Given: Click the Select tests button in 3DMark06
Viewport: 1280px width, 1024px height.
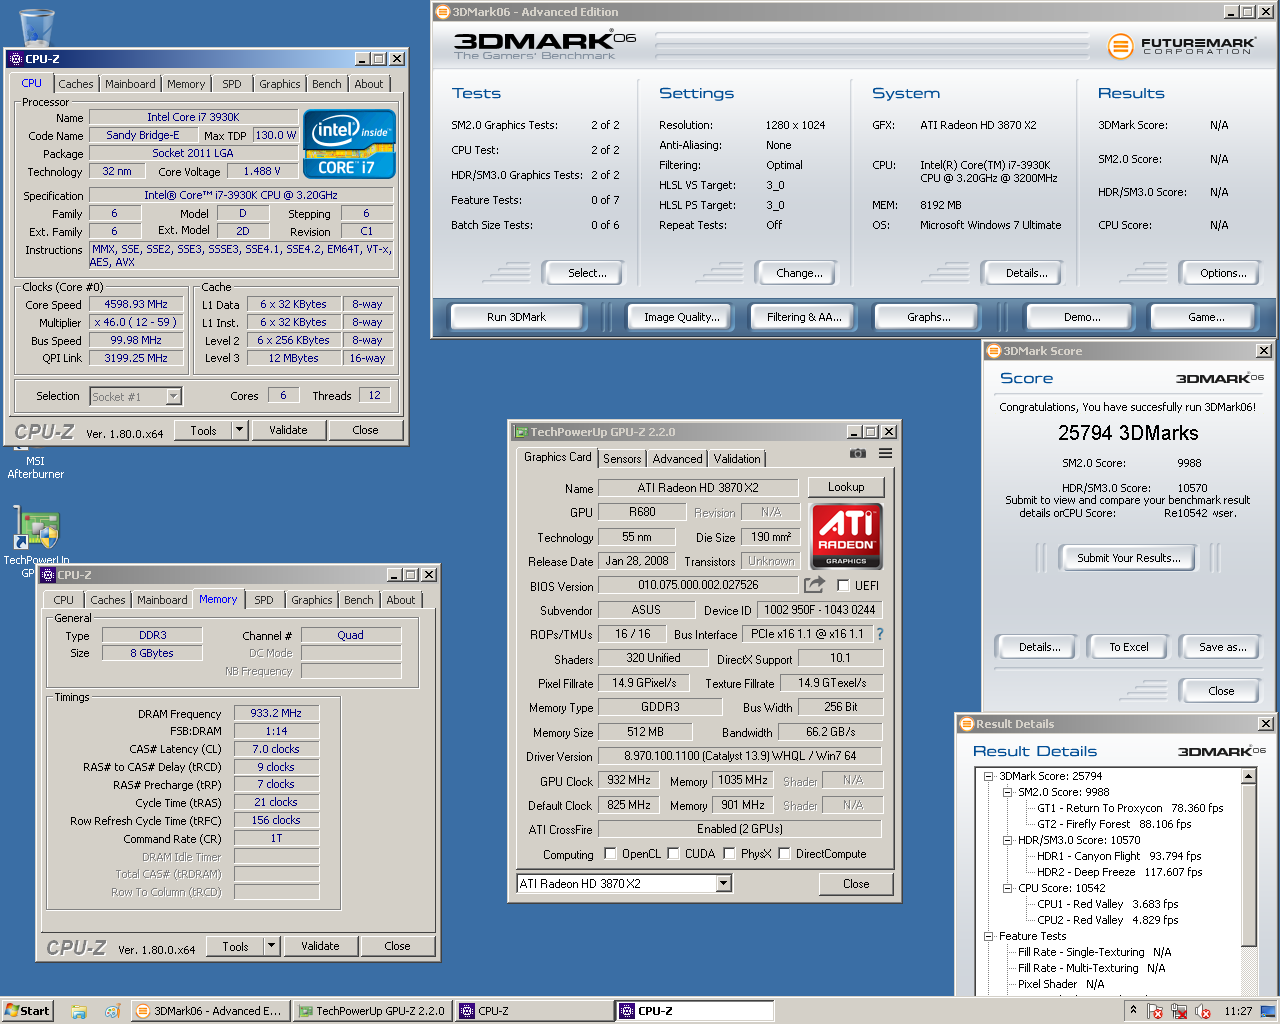Looking at the screenshot, I should tap(587, 273).
